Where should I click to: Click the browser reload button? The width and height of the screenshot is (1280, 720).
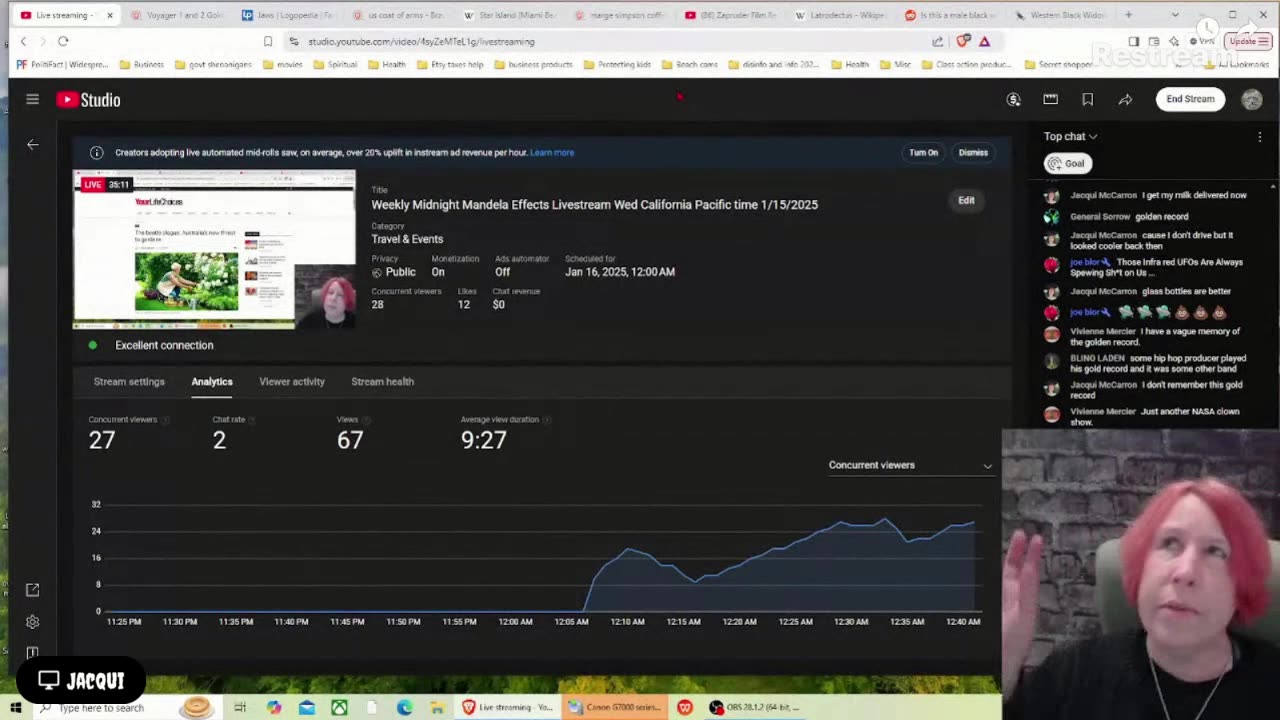coord(63,41)
